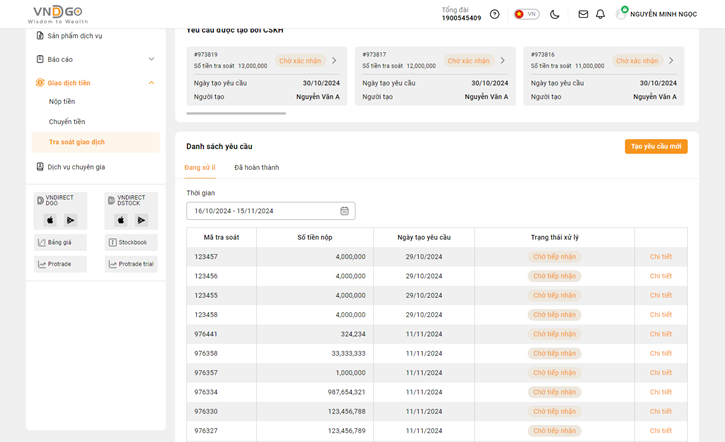Click the user avatar icon
This screenshot has height=442, width=725.
tap(621, 14)
